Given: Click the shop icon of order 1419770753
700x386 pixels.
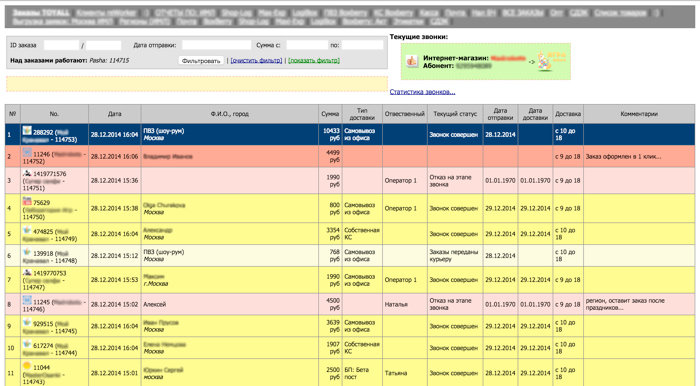Looking at the screenshot, I should (x=27, y=272).
